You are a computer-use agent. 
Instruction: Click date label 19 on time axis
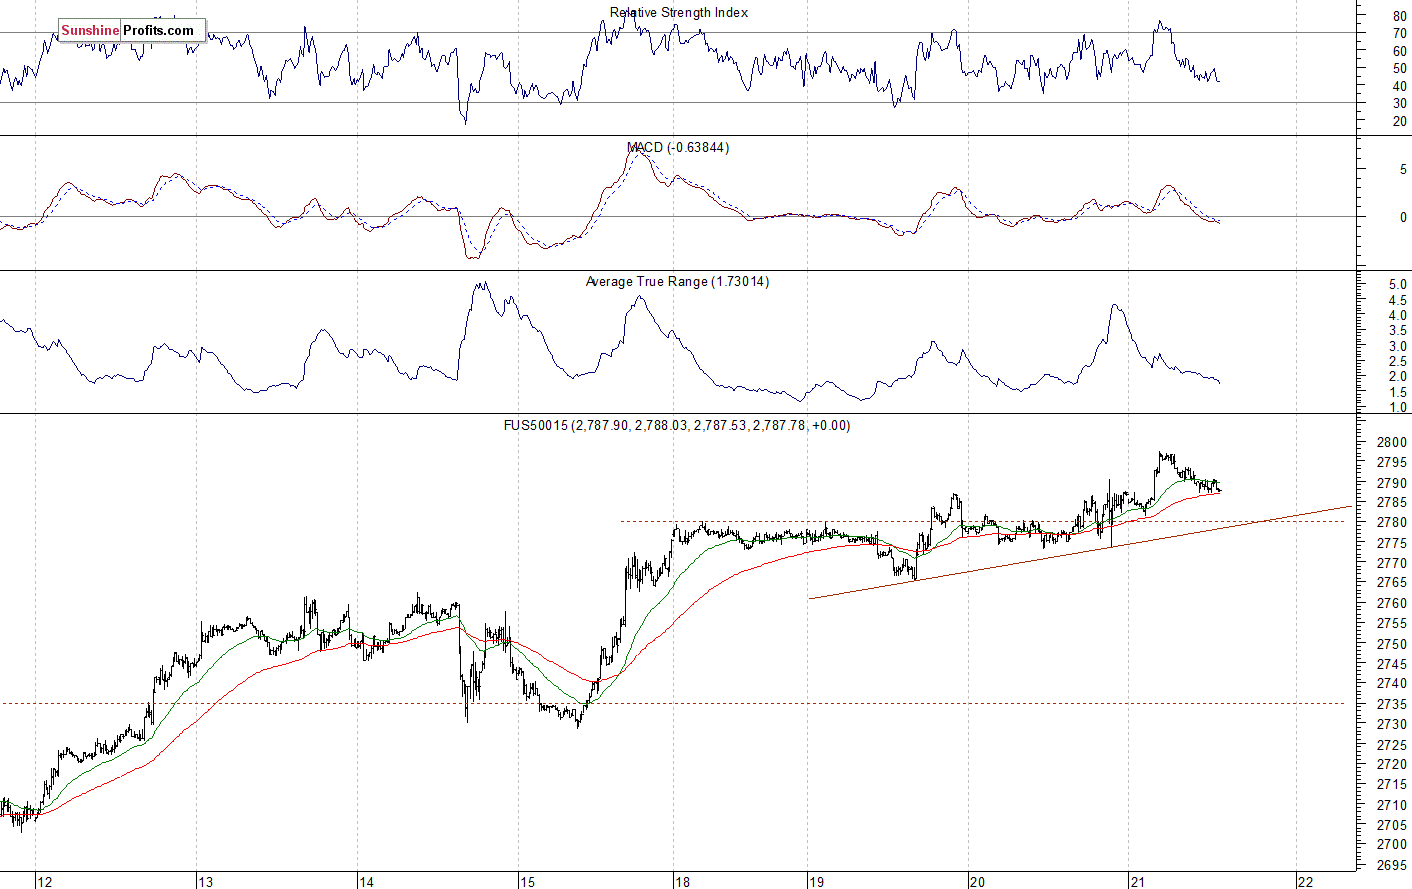pos(816,881)
